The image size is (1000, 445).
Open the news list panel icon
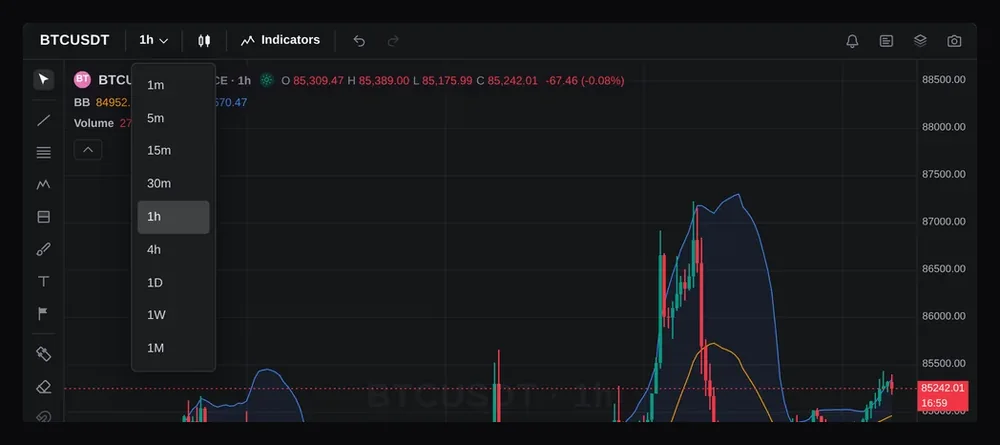tap(886, 41)
